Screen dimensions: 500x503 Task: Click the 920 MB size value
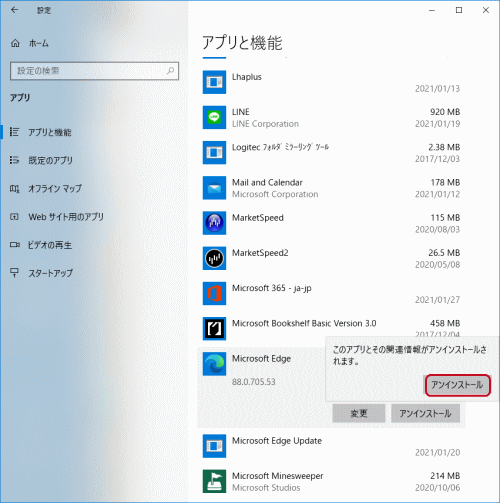tap(445, 112)
